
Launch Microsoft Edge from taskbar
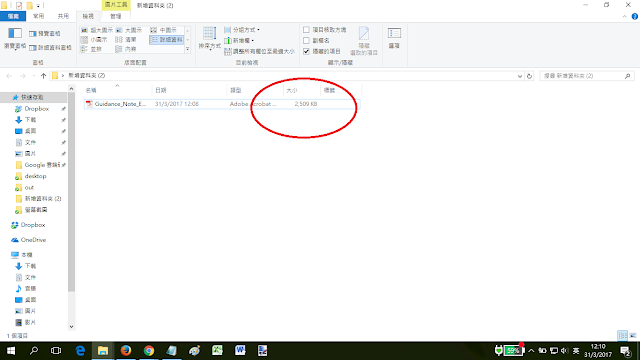80,351
